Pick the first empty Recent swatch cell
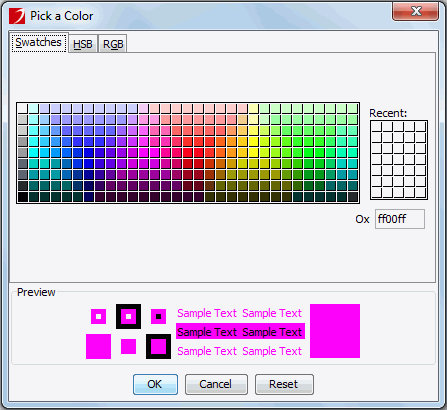The height and width of the screenshot is (410, 447). coord(377,127)
